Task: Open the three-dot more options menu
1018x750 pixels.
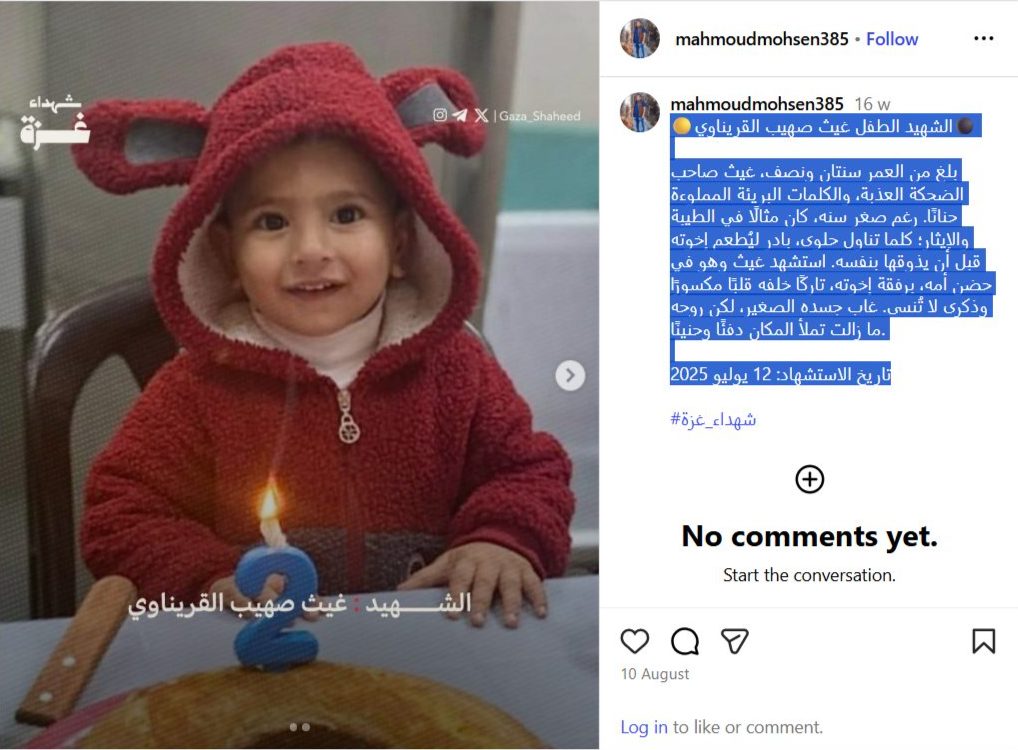Action: coord(983,38)
